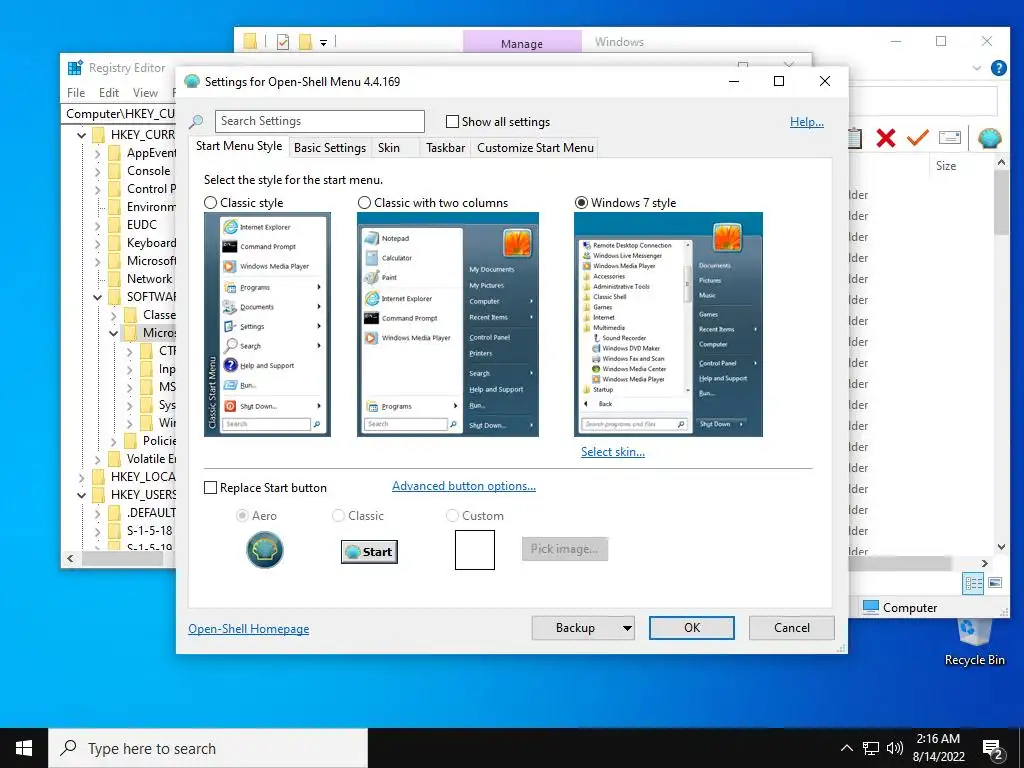Viewport: 1024px width, 768px height.
Task: Select the Console key in Registry Editor
Action: click(148, 170)
